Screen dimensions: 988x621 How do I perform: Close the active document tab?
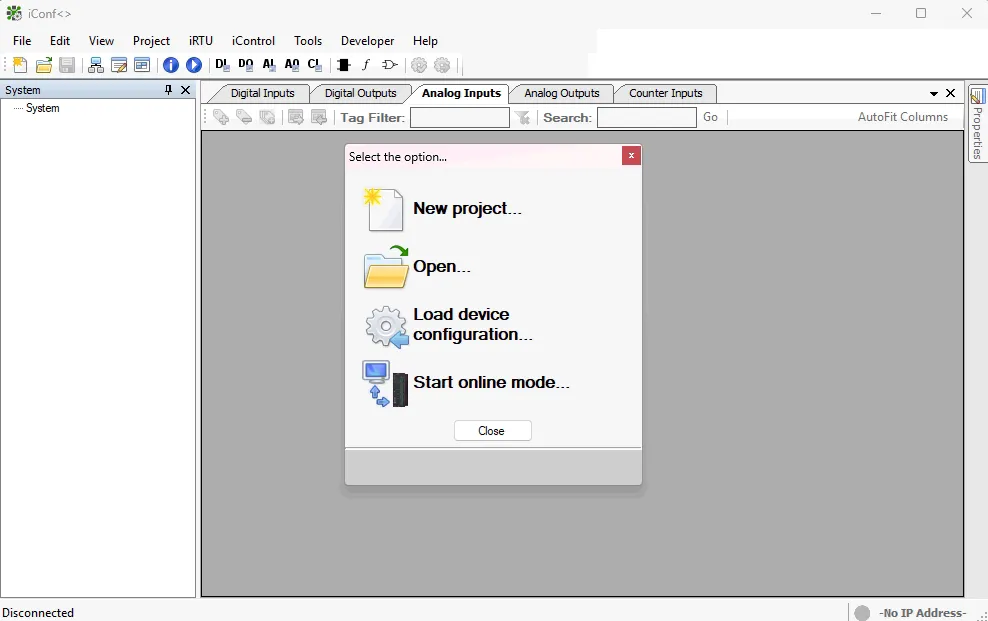tap(951, 93)
